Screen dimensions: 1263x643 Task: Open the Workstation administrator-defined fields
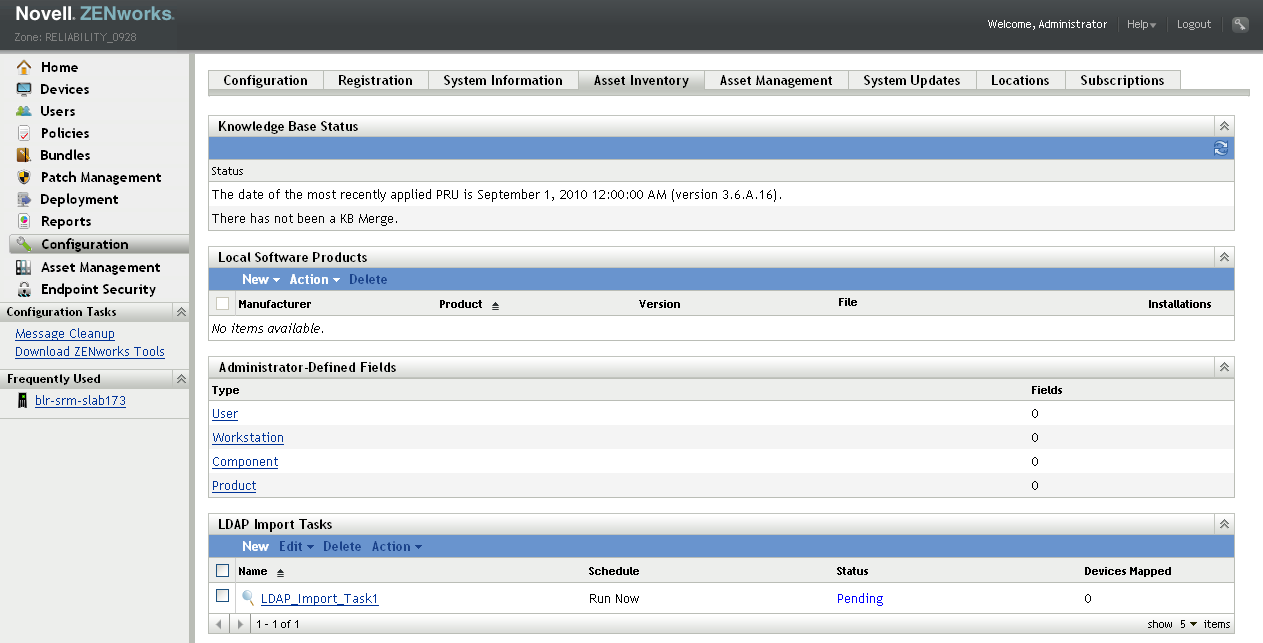(247, 437)
